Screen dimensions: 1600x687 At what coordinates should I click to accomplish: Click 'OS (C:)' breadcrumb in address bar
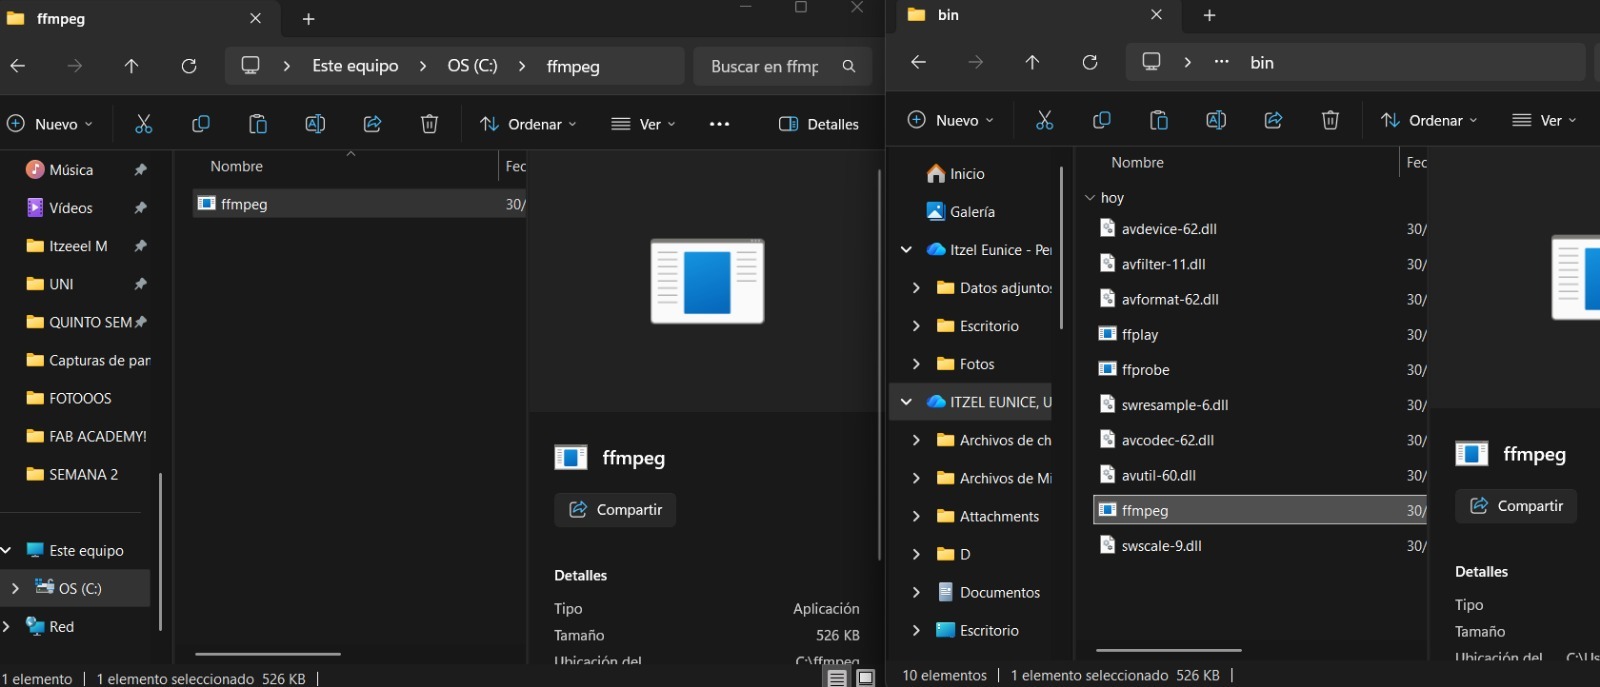coord(472,66)
